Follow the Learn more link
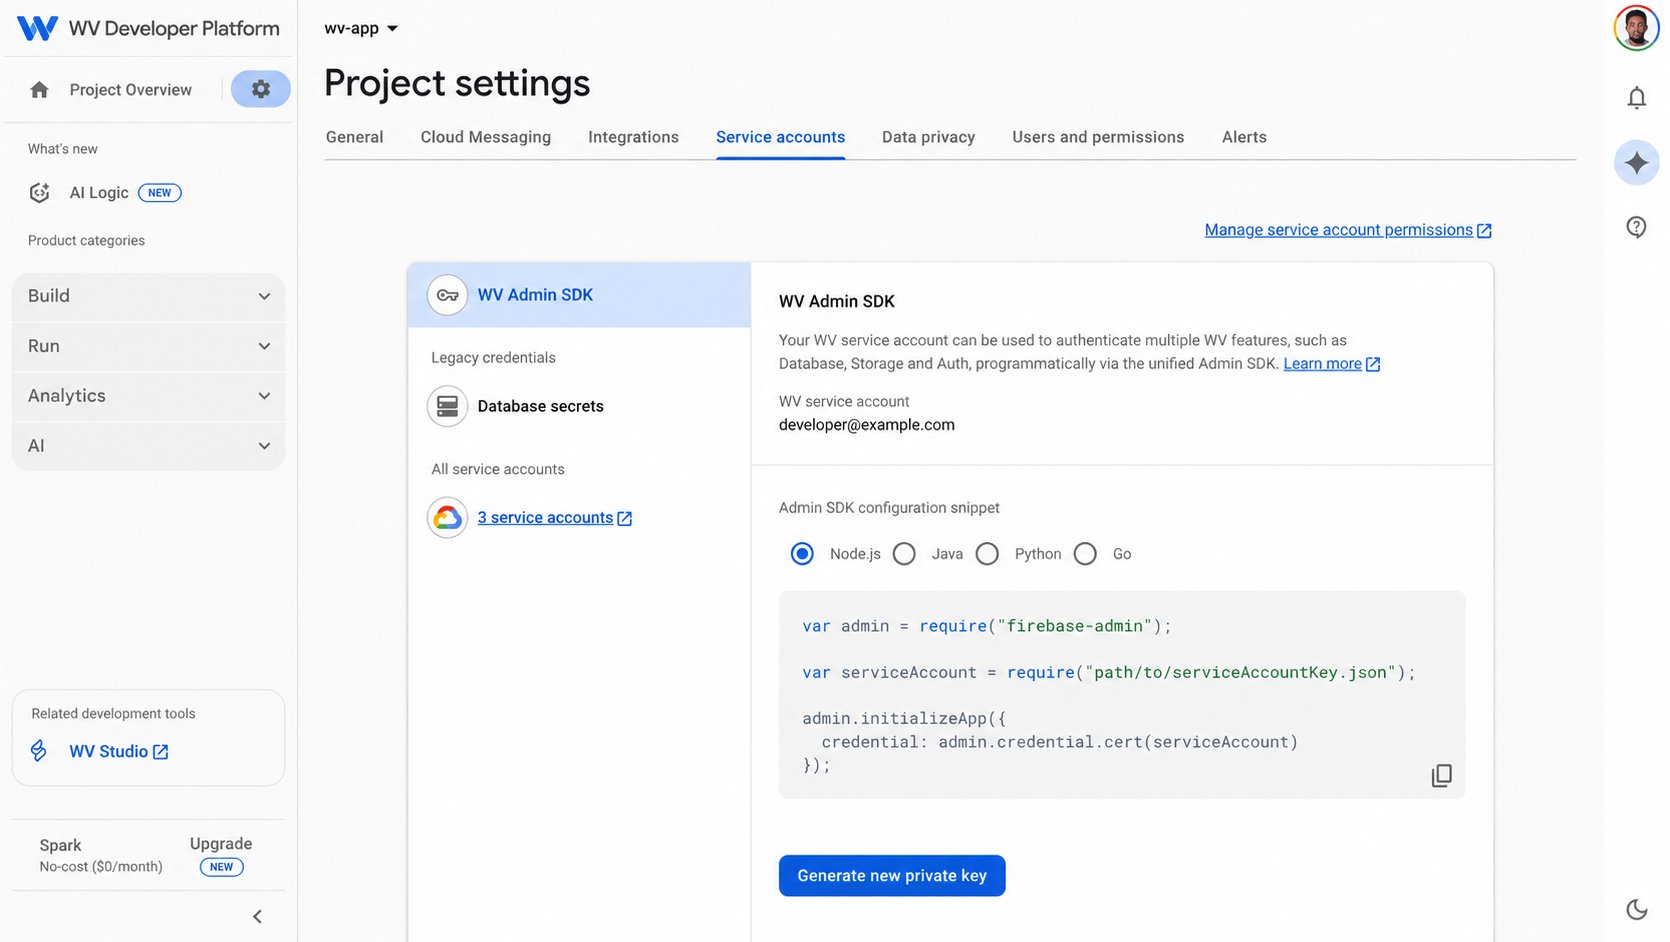Viewport: 1670px width, 942px height. tap(1332, 364)
